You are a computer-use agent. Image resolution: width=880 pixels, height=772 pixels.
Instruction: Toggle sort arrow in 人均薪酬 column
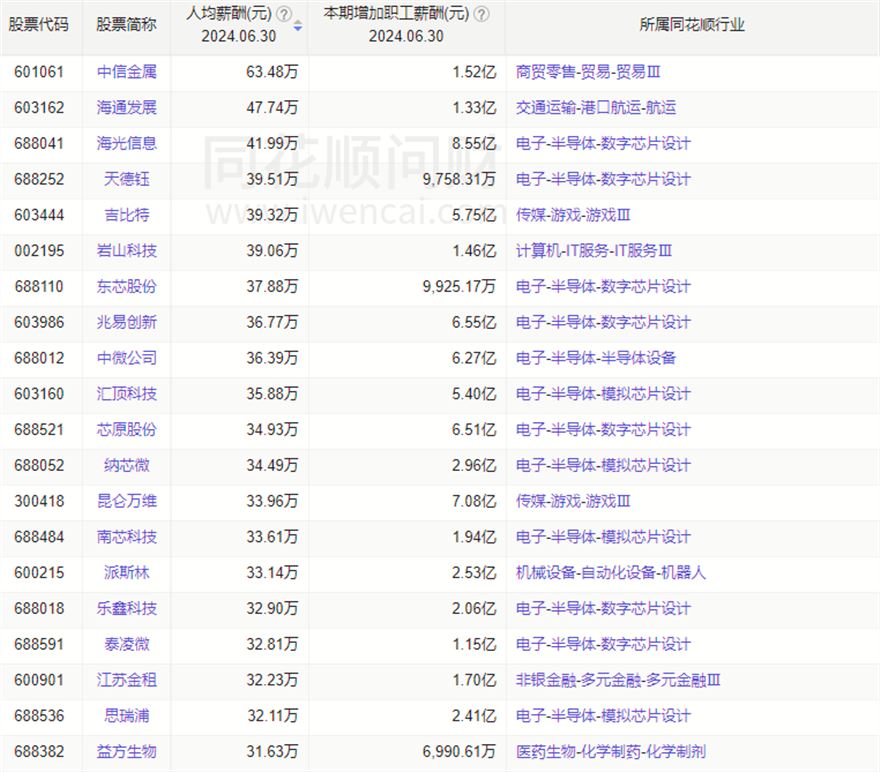point(297,26)
